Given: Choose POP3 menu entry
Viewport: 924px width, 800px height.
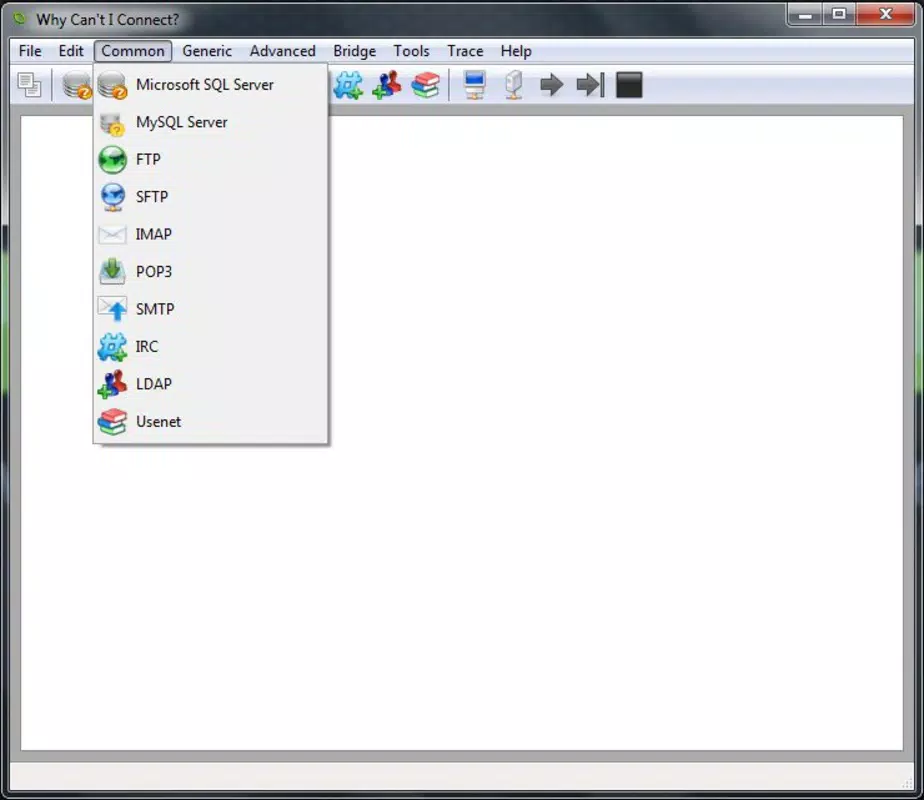Looking at the screenshot, I should tap(210, 272).
